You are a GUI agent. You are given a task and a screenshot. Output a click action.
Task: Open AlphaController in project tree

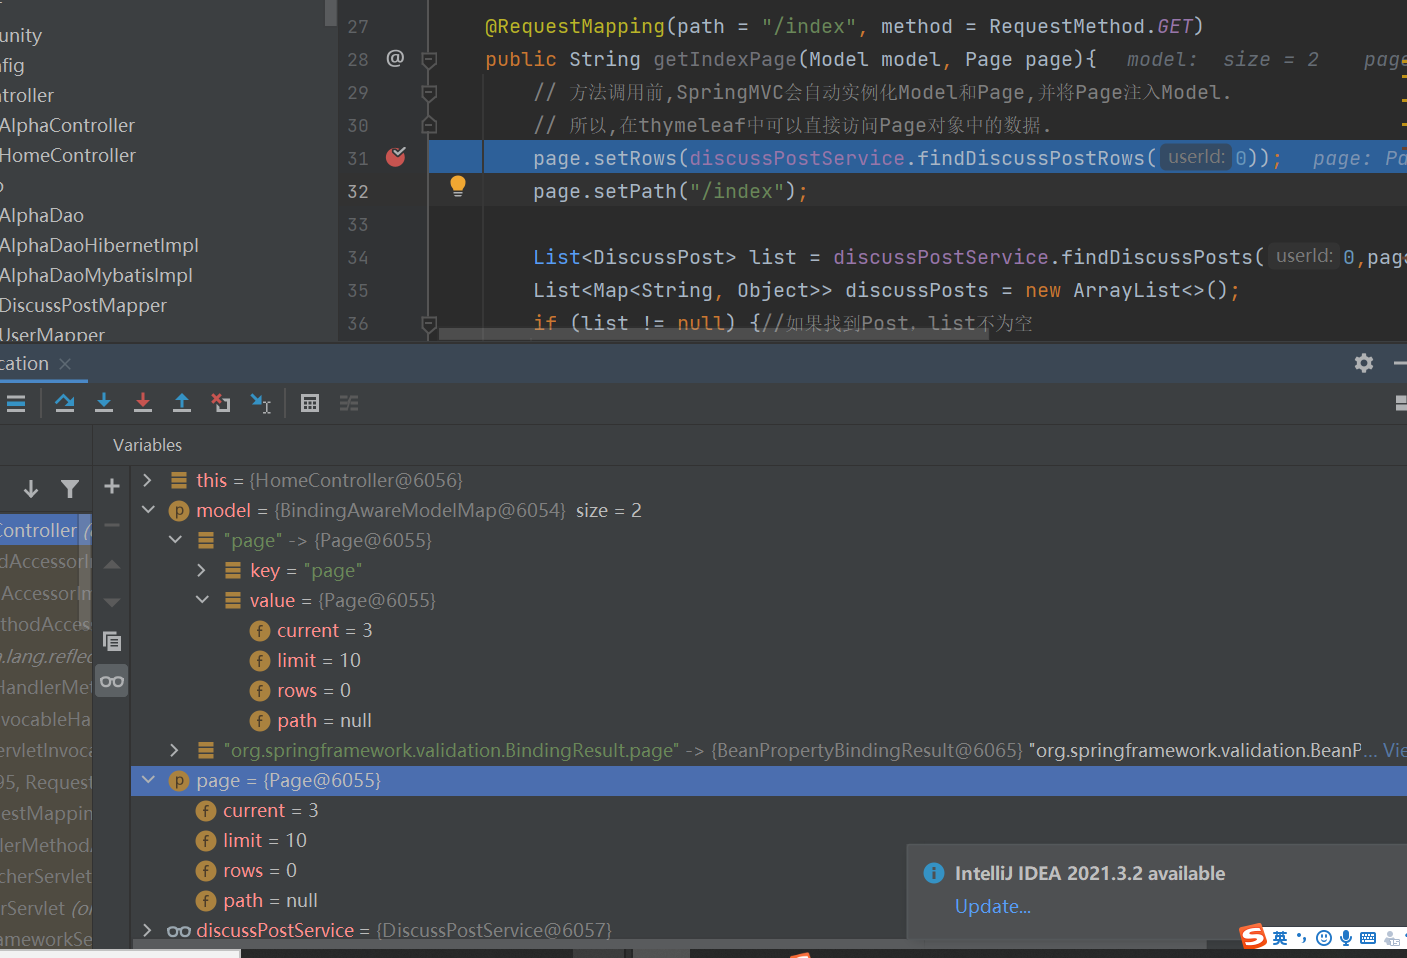(x=67, y=125)
